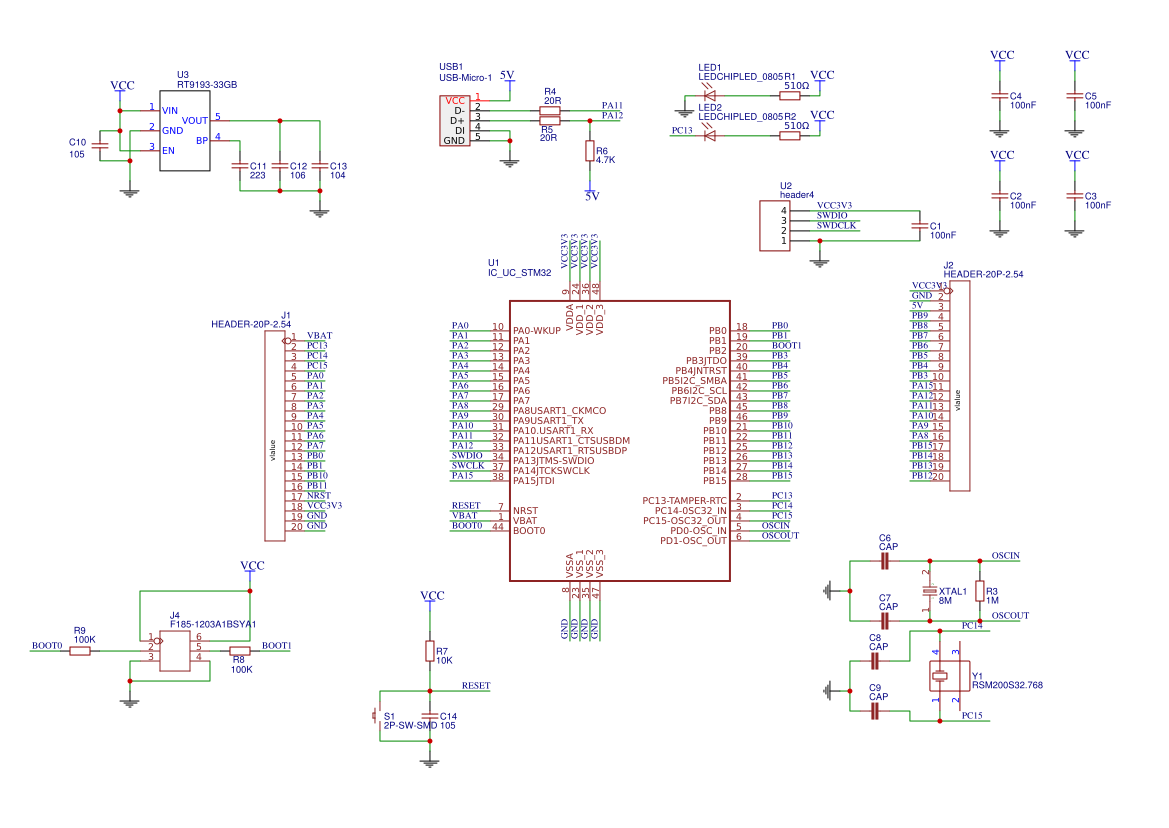Click the LED2 diode symbol

712,133
